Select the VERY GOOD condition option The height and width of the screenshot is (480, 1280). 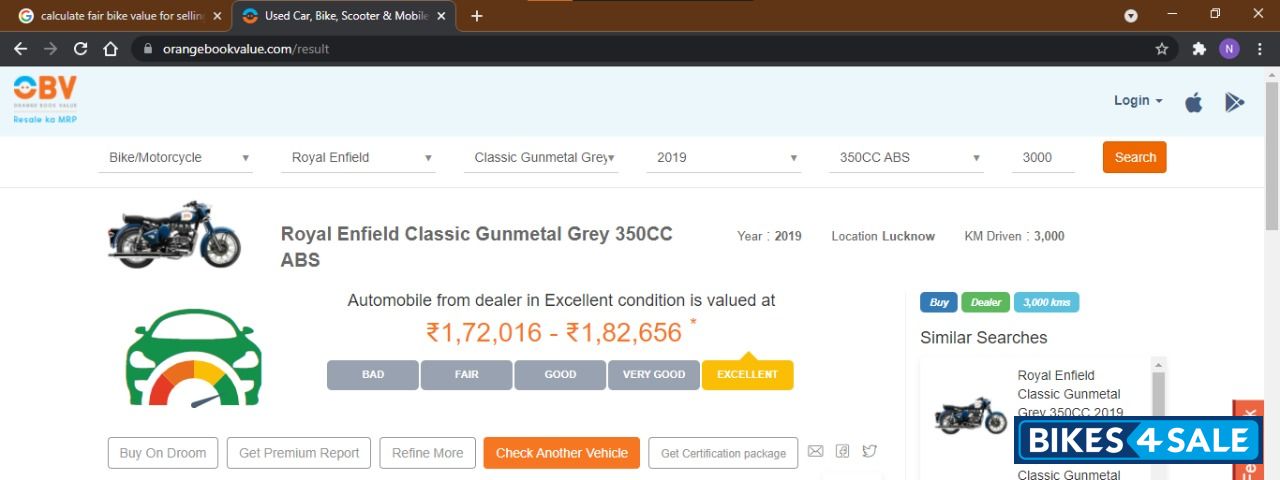click(654, 375)
